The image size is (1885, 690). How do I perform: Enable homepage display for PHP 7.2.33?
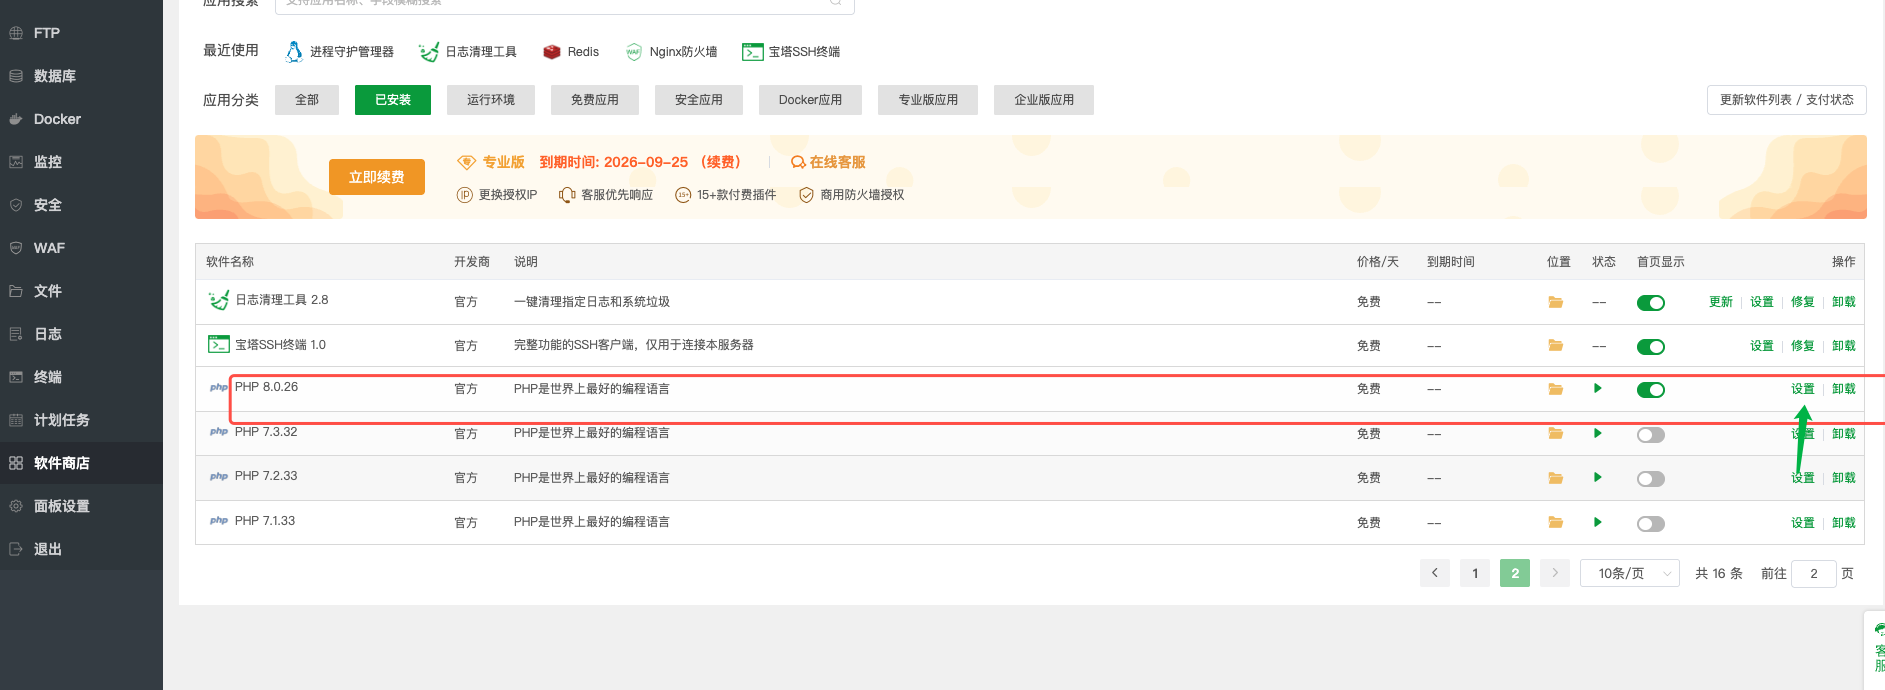pyautogui.click(x=1651, y=479)
